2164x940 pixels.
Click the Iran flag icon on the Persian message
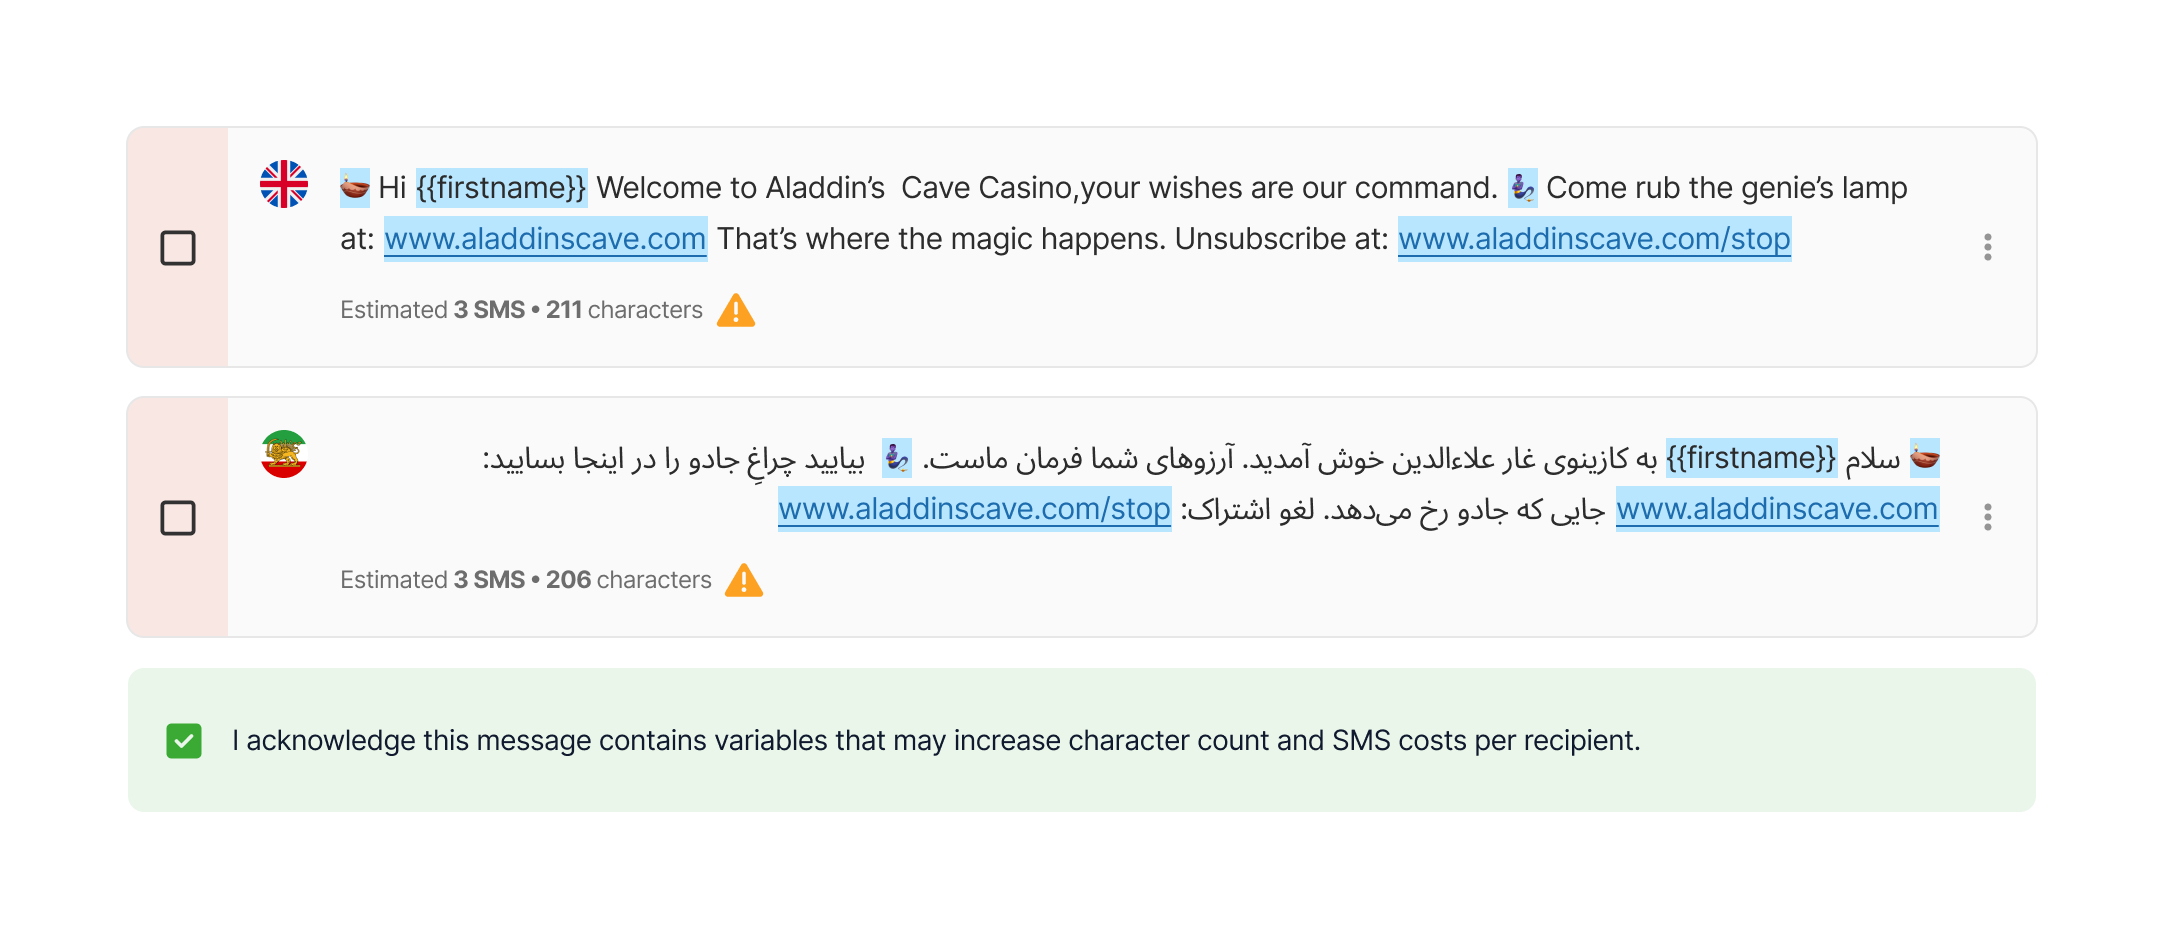pos(283,456)
